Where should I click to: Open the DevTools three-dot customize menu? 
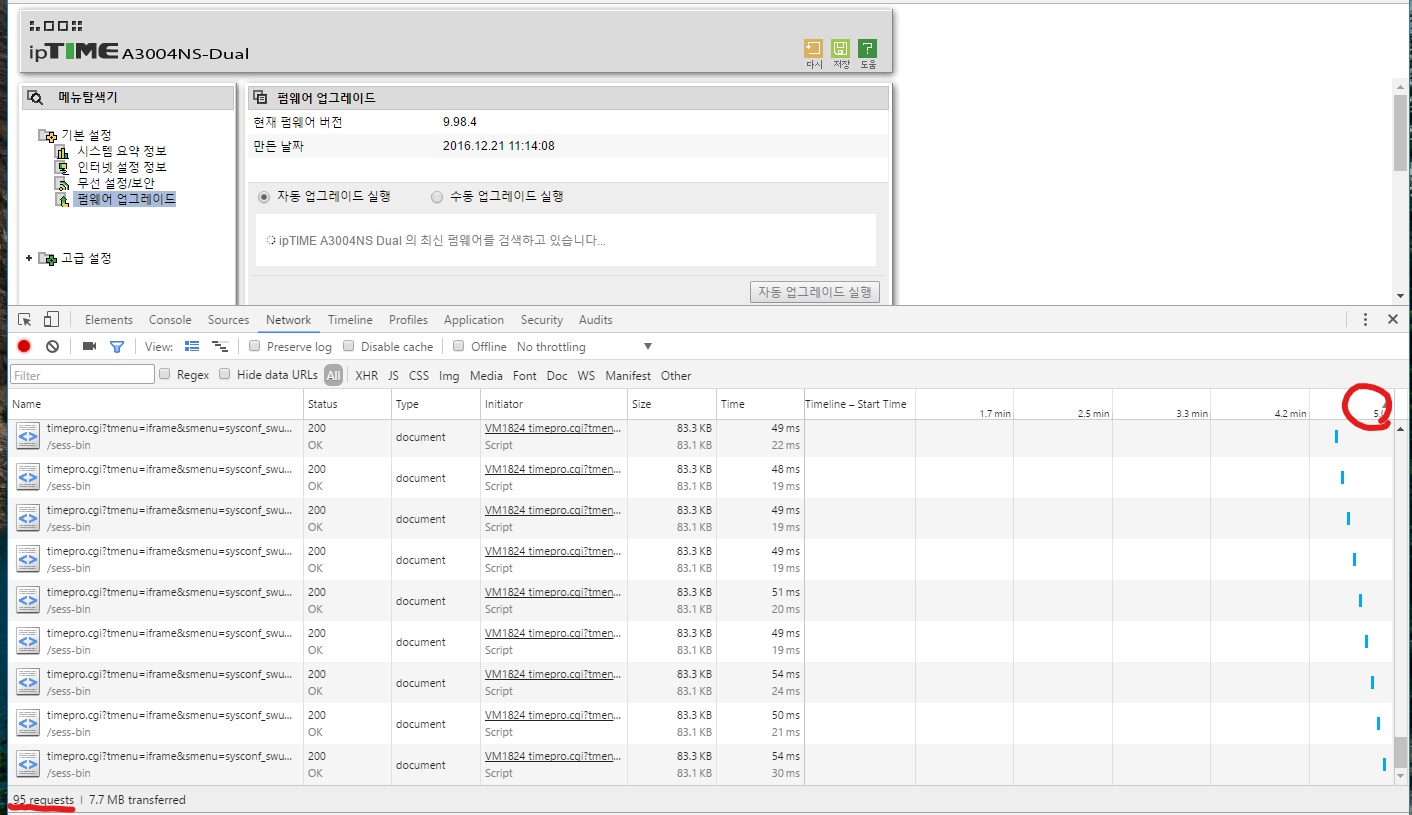[x=1365, y=320]
